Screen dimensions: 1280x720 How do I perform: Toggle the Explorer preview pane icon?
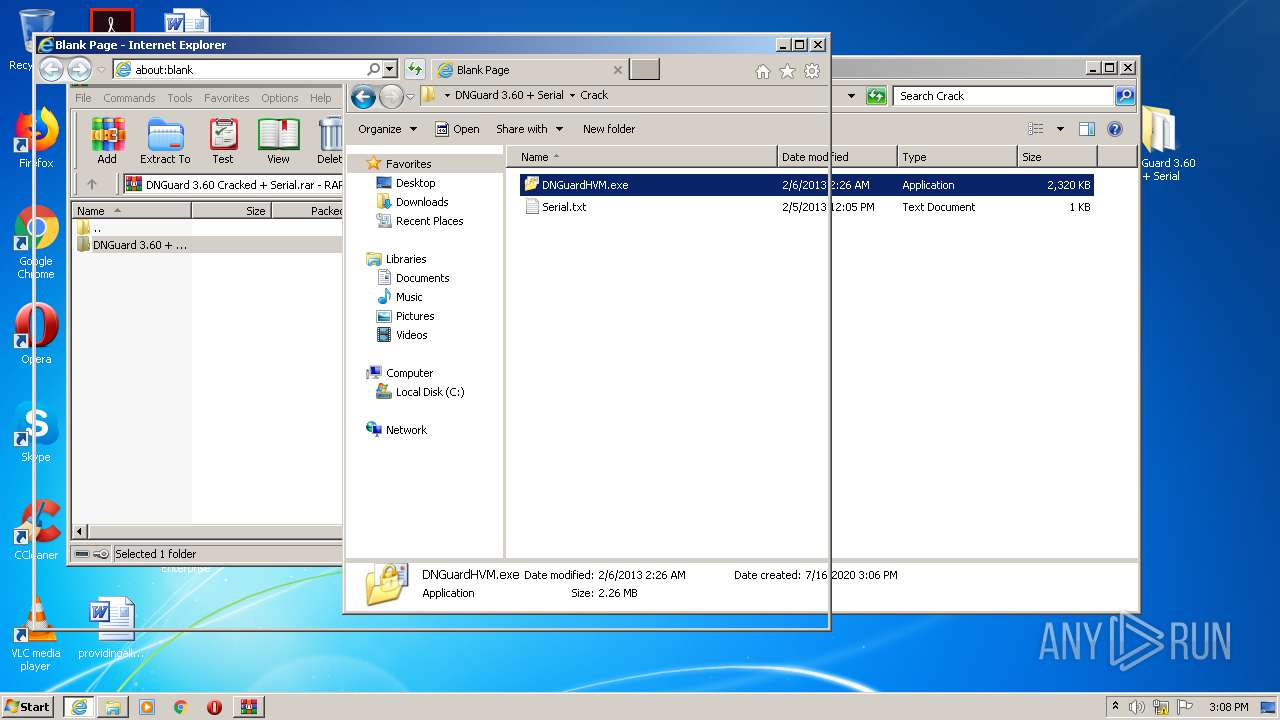coord(1087,129)
